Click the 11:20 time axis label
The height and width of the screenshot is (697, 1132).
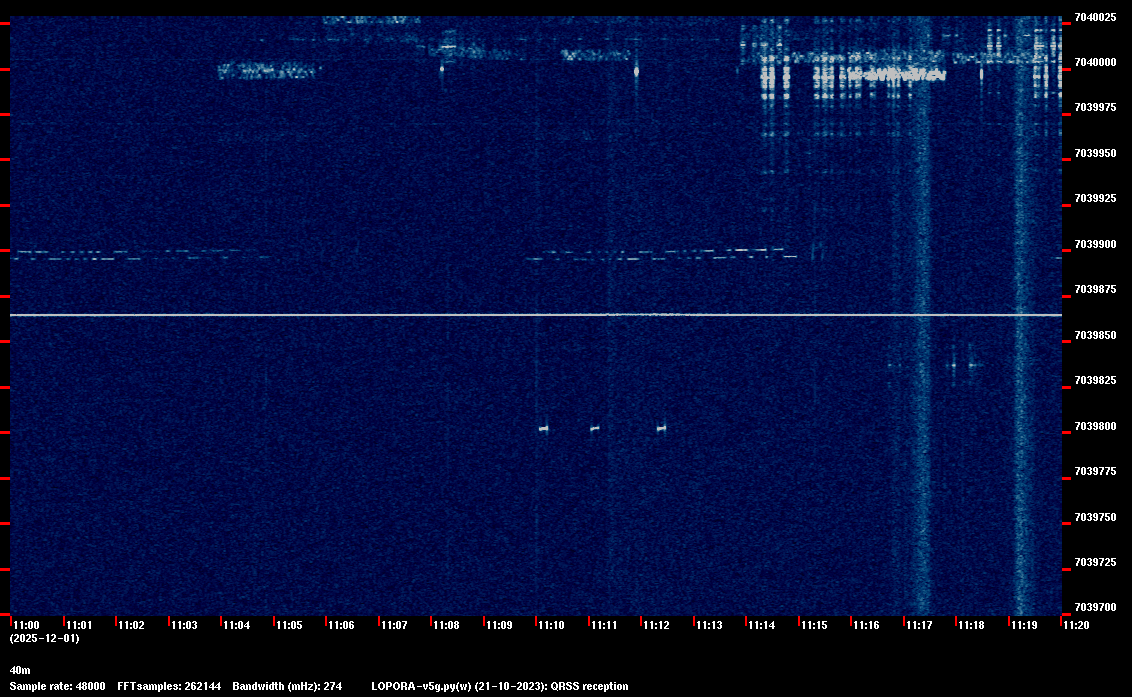(x=1076, y=625)
